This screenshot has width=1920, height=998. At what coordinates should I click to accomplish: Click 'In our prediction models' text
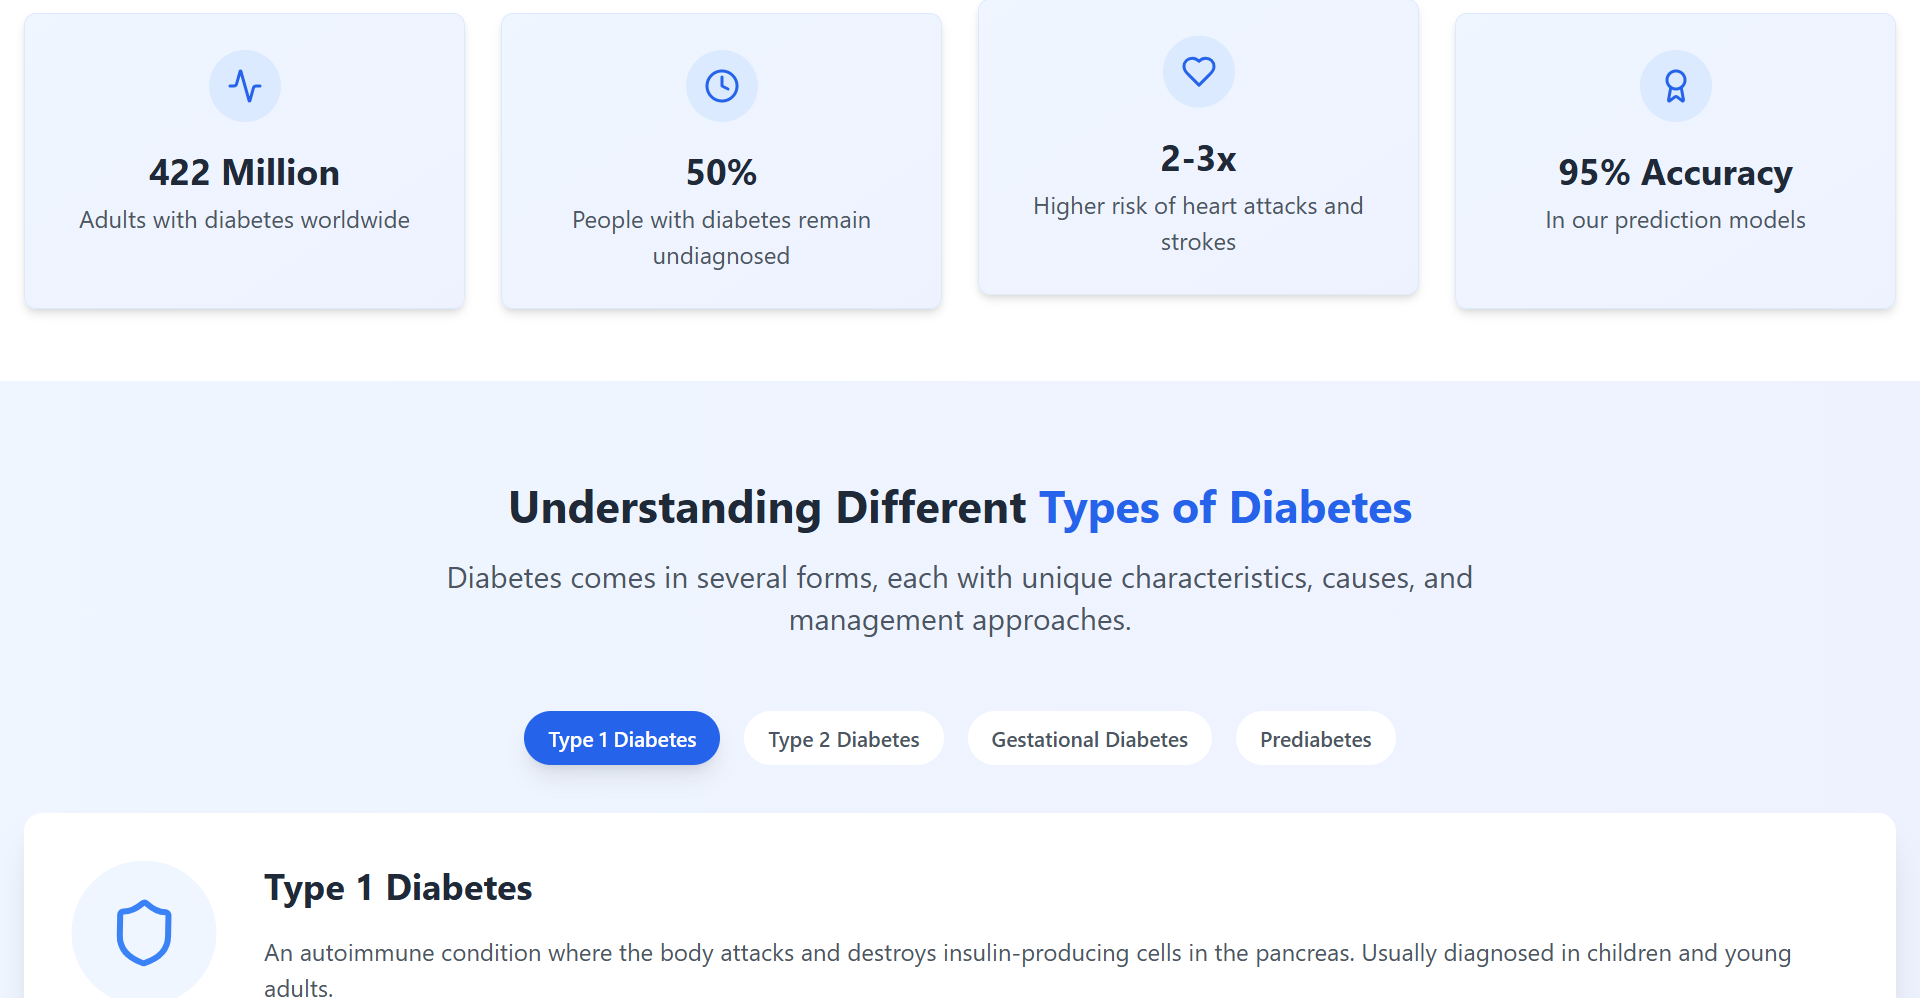[x=1676, y=220]
